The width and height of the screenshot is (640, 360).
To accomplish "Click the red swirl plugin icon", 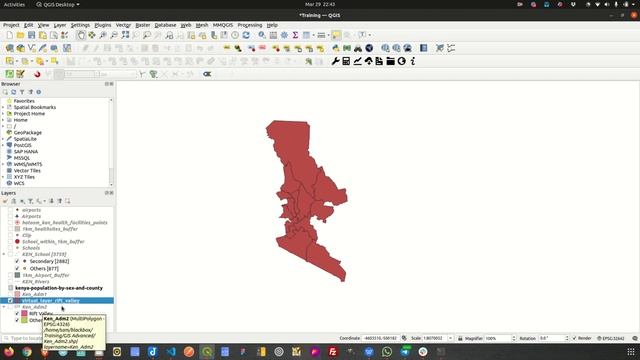I will pos(37,74).
